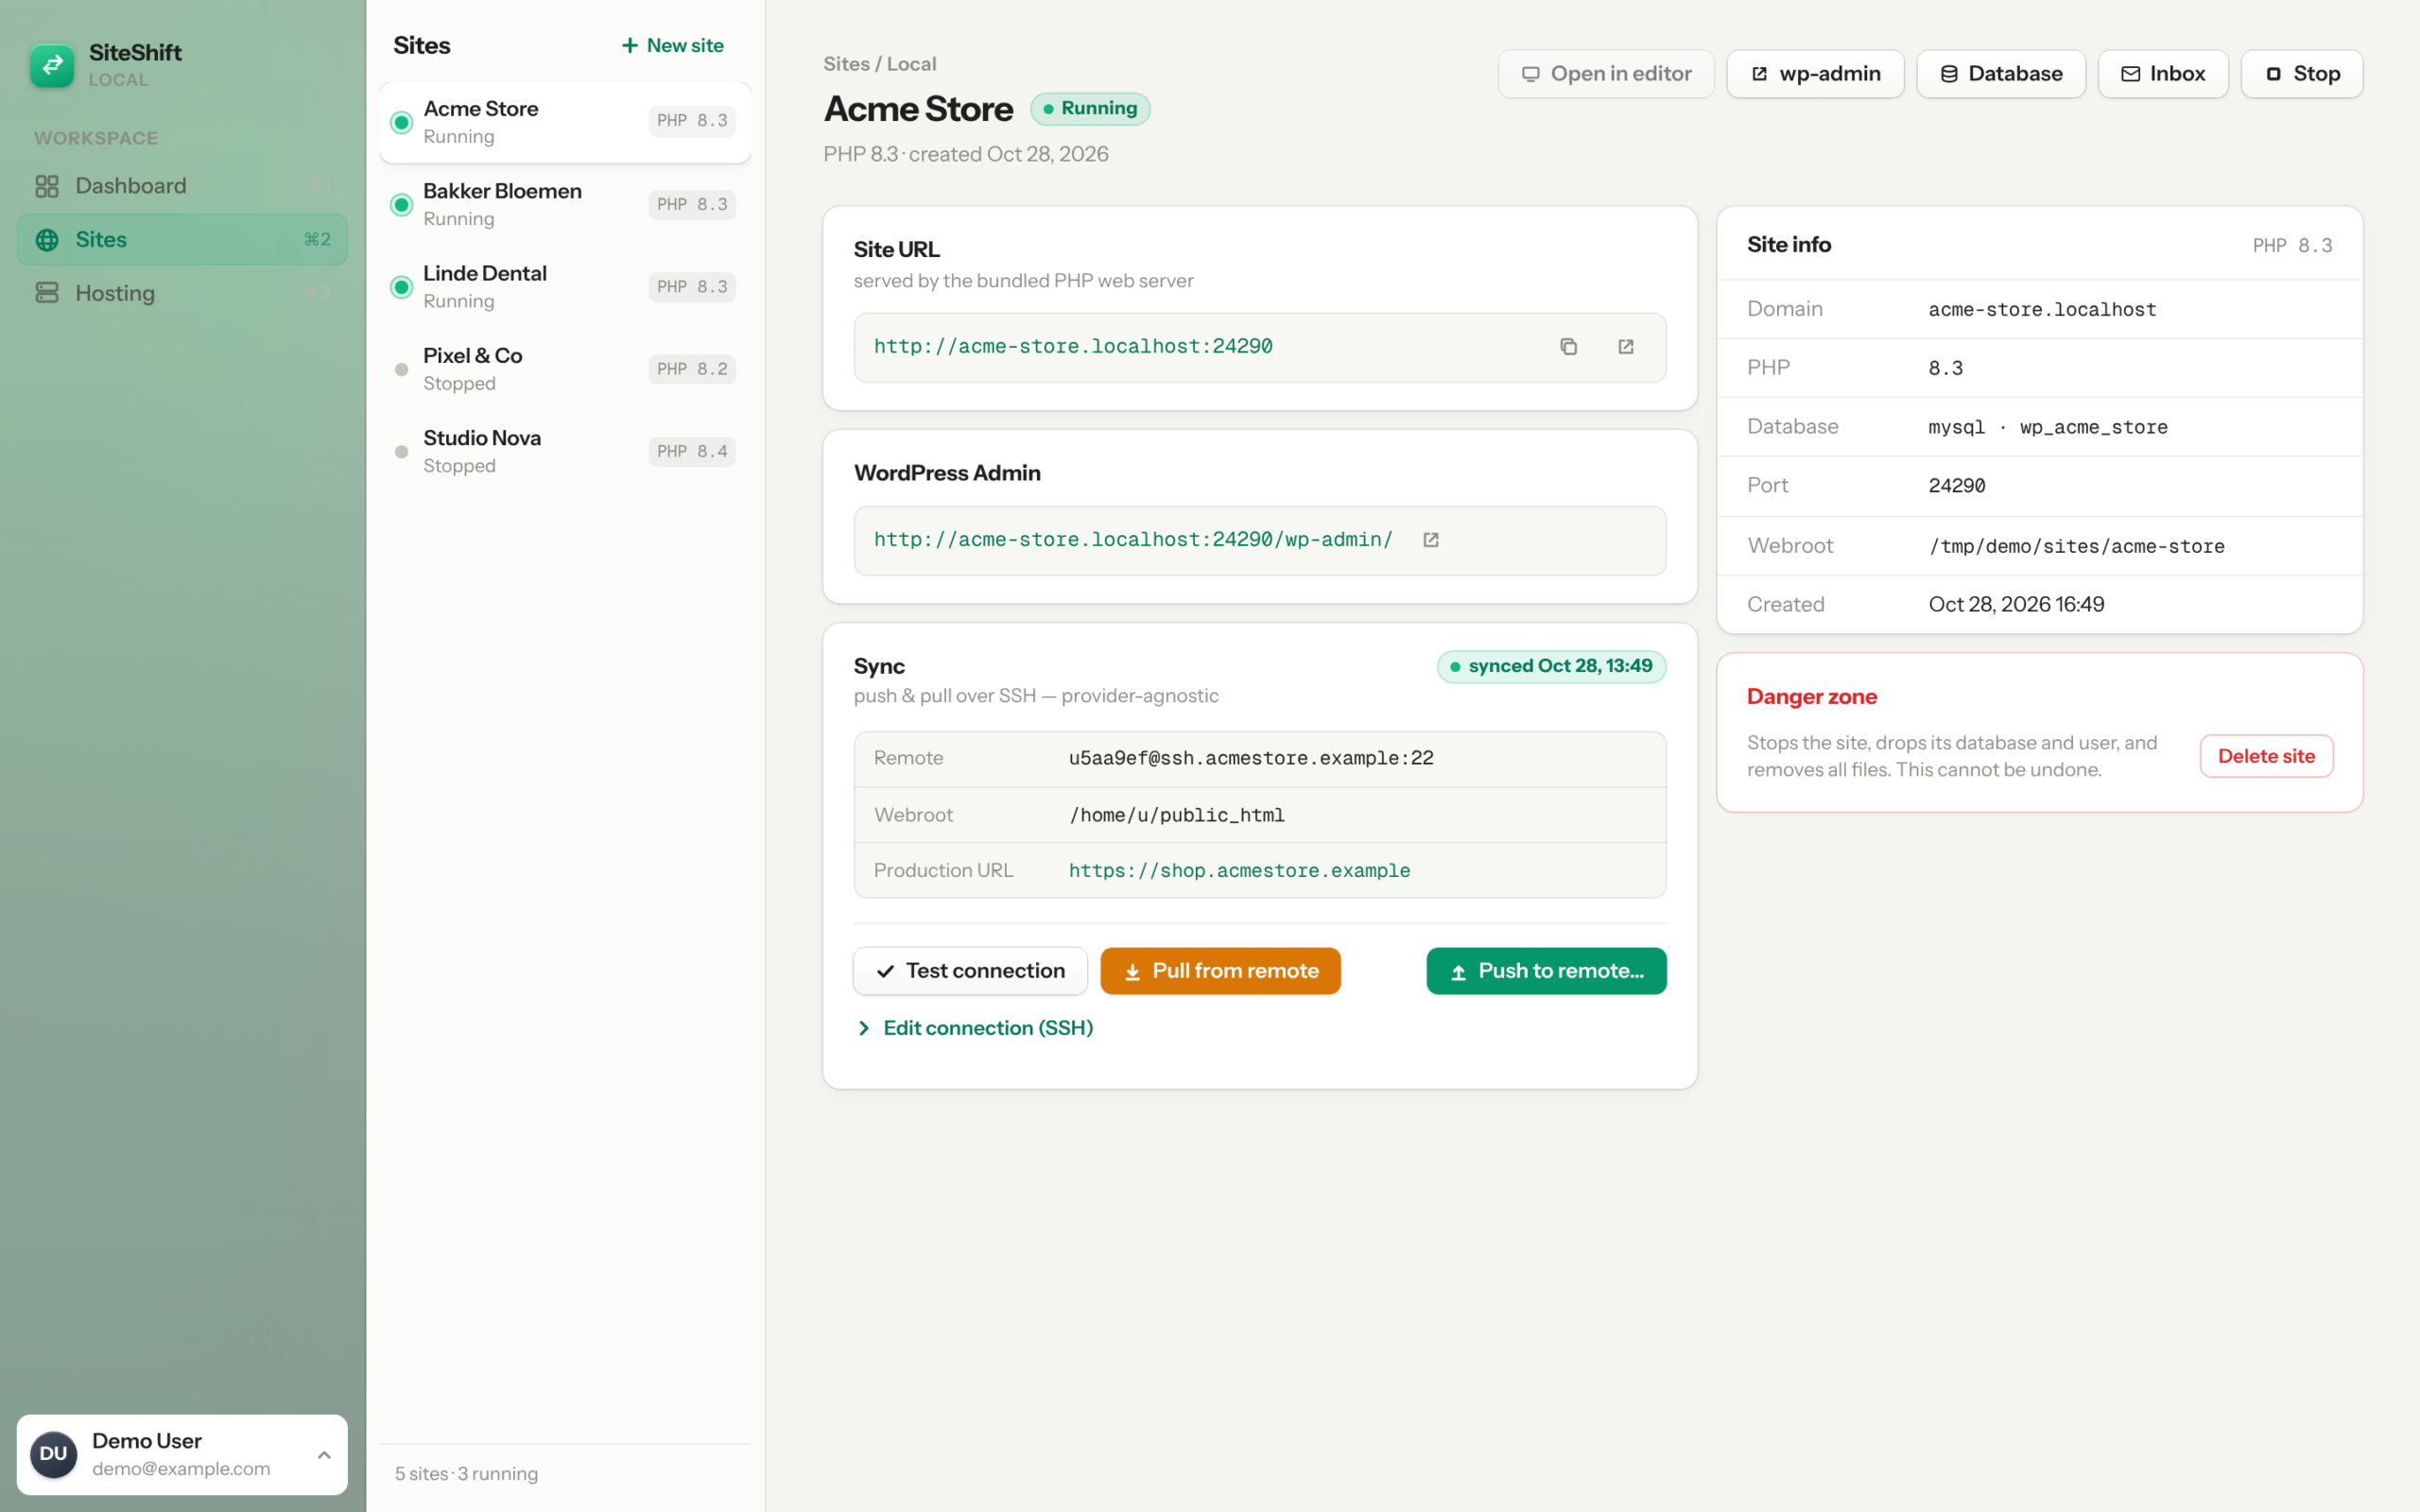
Task: Click Bakker Bloemen running status indicator
Action: (x=402, y=205)
